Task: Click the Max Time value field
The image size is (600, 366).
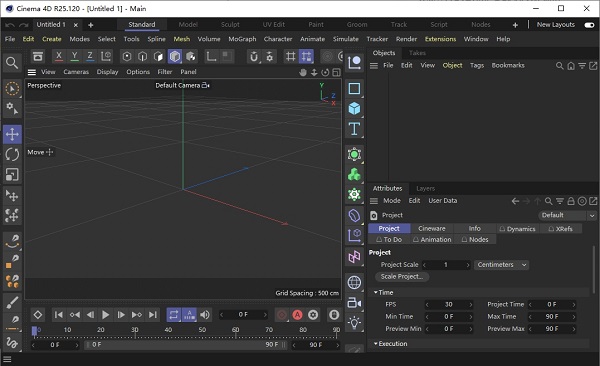Action: point(552,317)
